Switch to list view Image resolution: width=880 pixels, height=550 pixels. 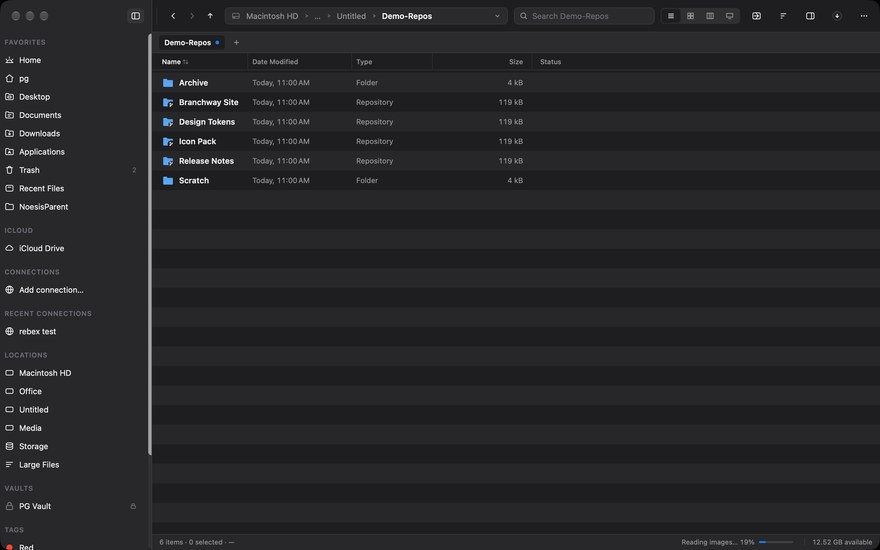[x=671, y=16]
